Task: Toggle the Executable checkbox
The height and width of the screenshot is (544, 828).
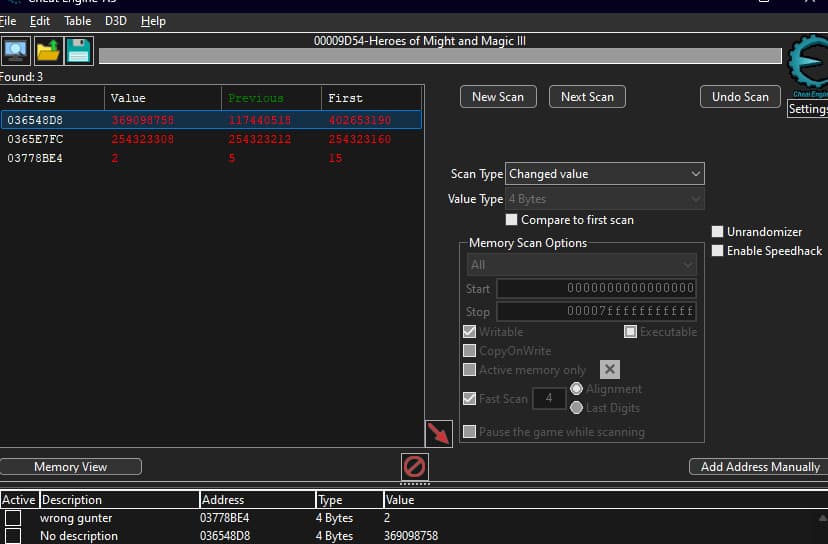Action: point(630,331)
